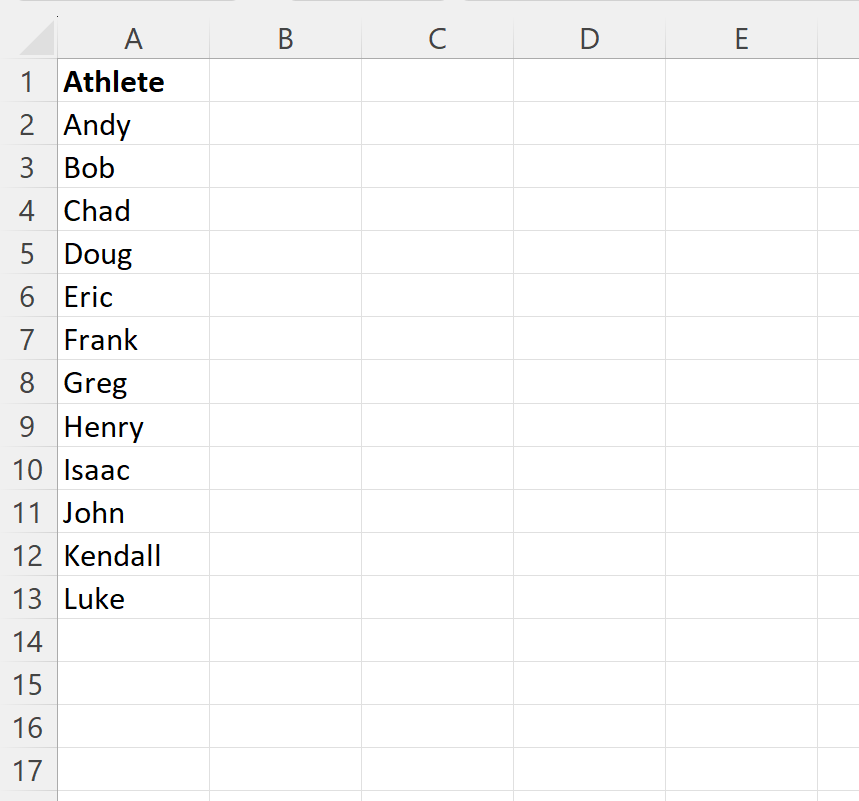Screen dimensions: 859x801
Task: Select column header C
Action: click(437, 39)
